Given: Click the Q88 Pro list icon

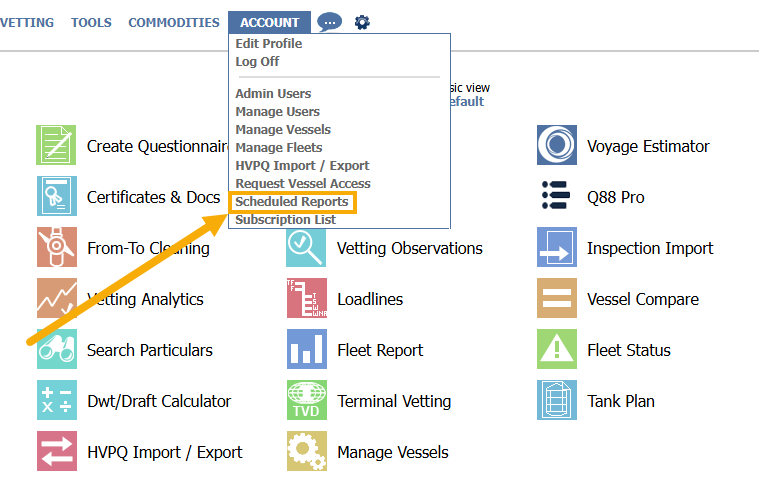Looking at the screenshot, I should click(557, 197).
